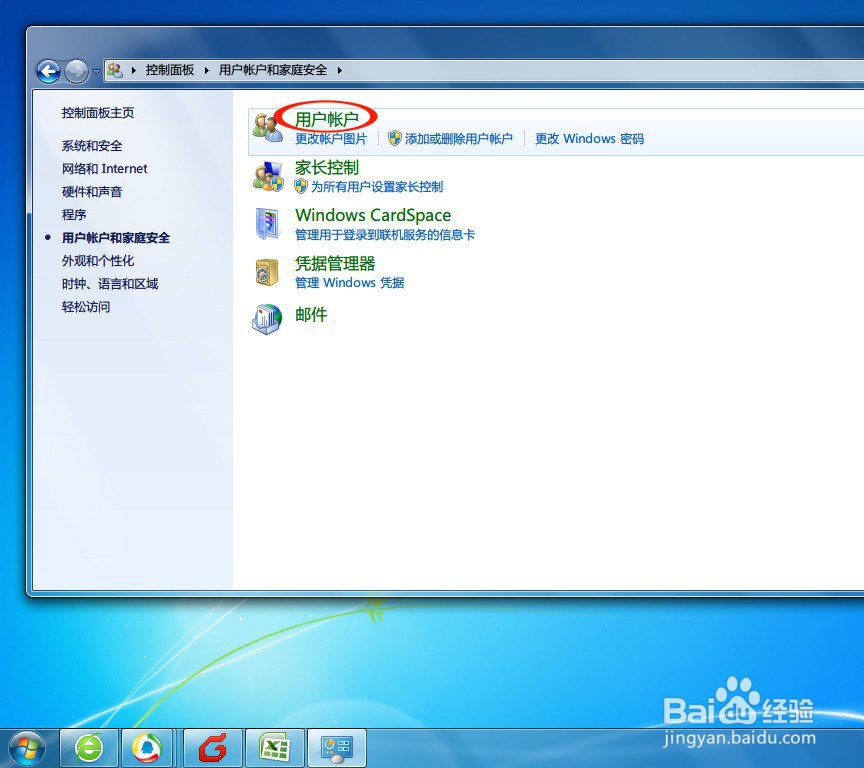Click 管理 Windows 凭据 link
The height and width of the screenshot is (768, 864).
pos(349,283)
